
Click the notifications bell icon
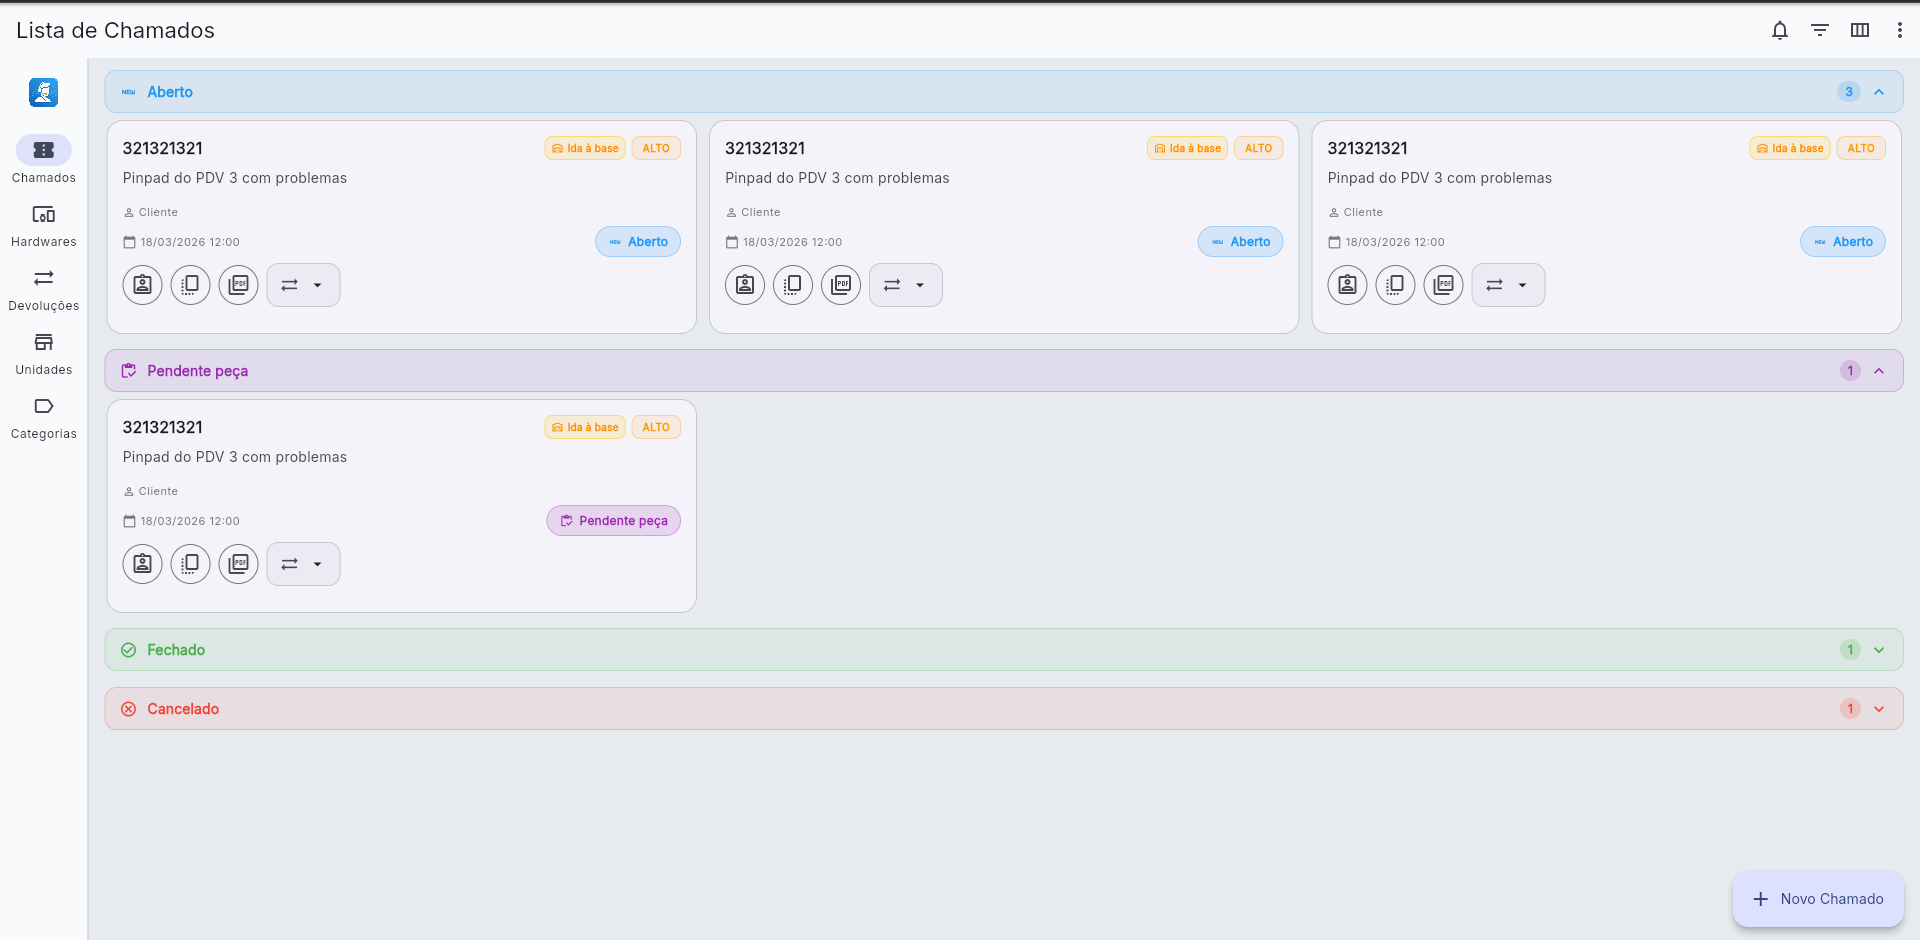click(1780, 30)
